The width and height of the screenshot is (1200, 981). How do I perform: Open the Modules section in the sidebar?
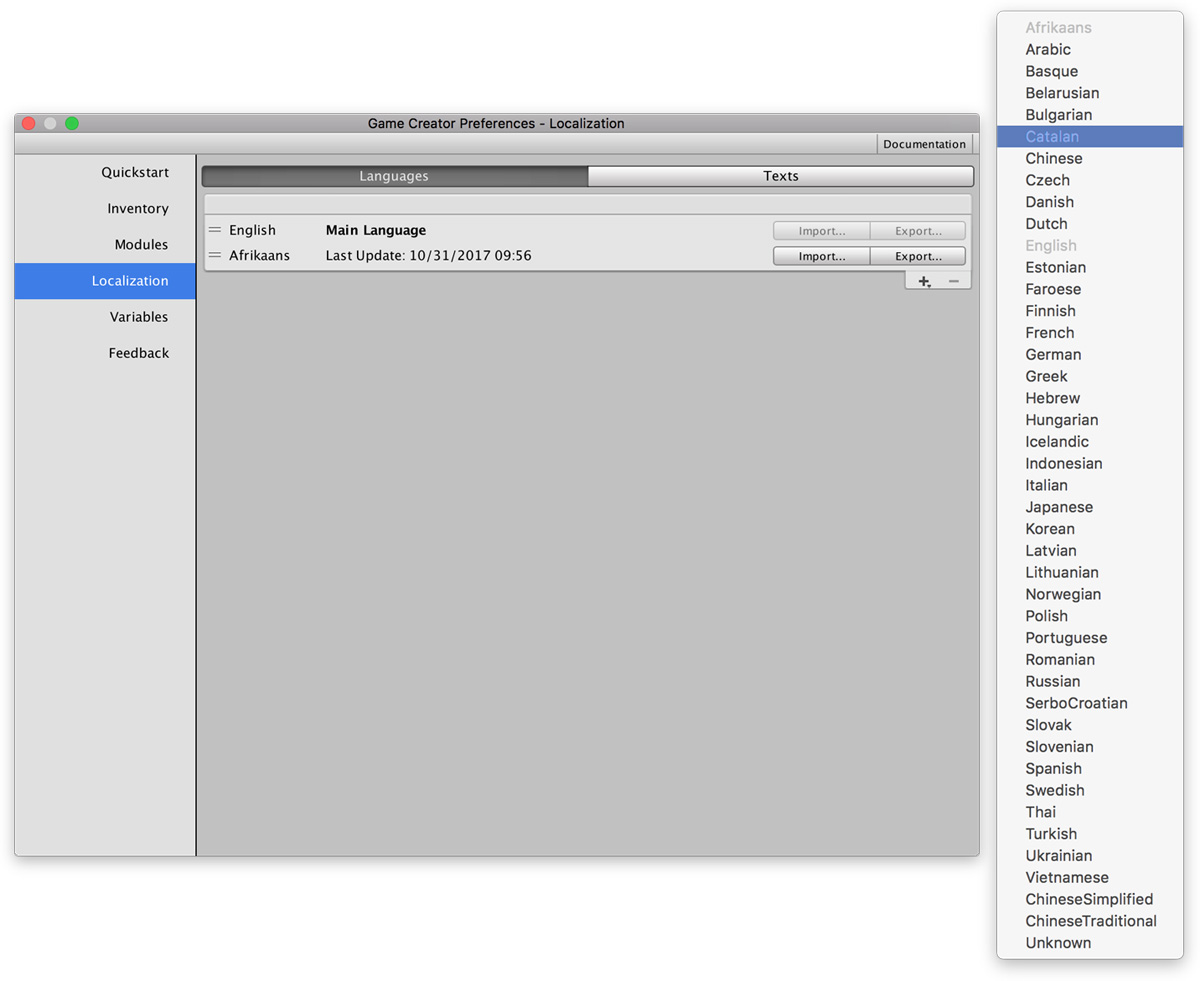(x=105, y=245)
